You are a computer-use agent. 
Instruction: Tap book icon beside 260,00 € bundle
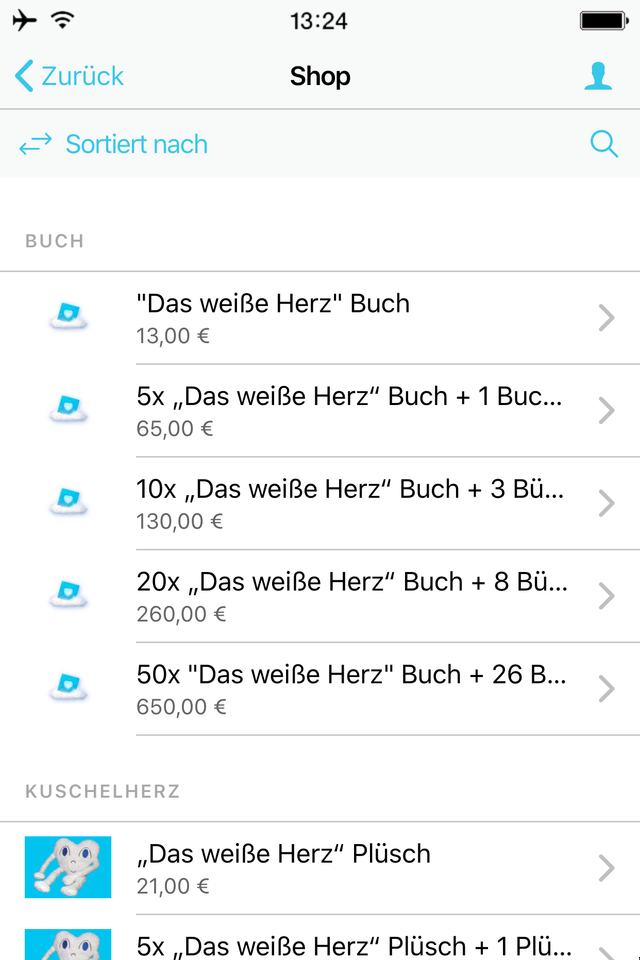(x=68, y=596)
